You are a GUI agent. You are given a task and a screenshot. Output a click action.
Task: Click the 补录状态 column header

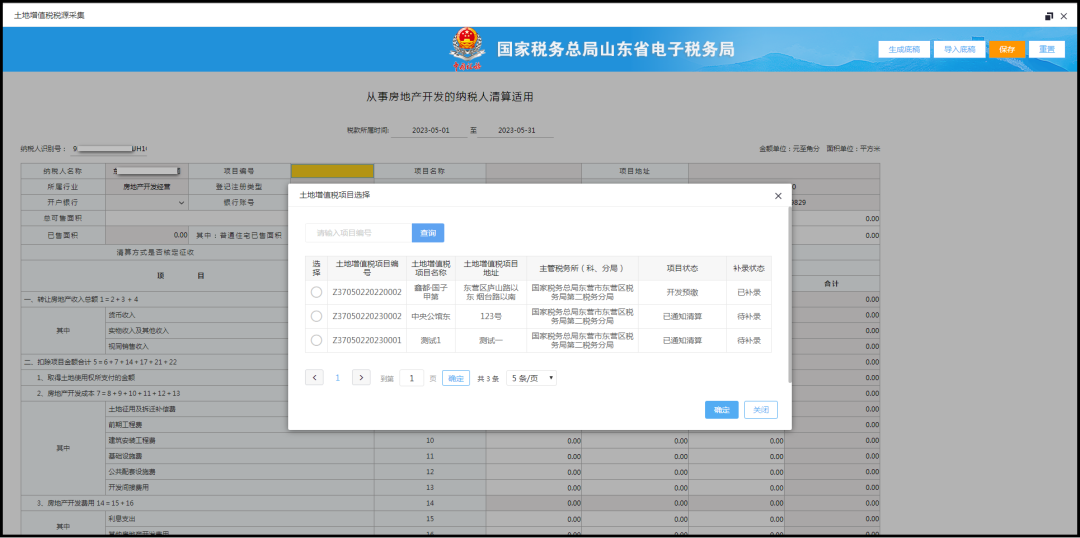click(x=749, y=268)
